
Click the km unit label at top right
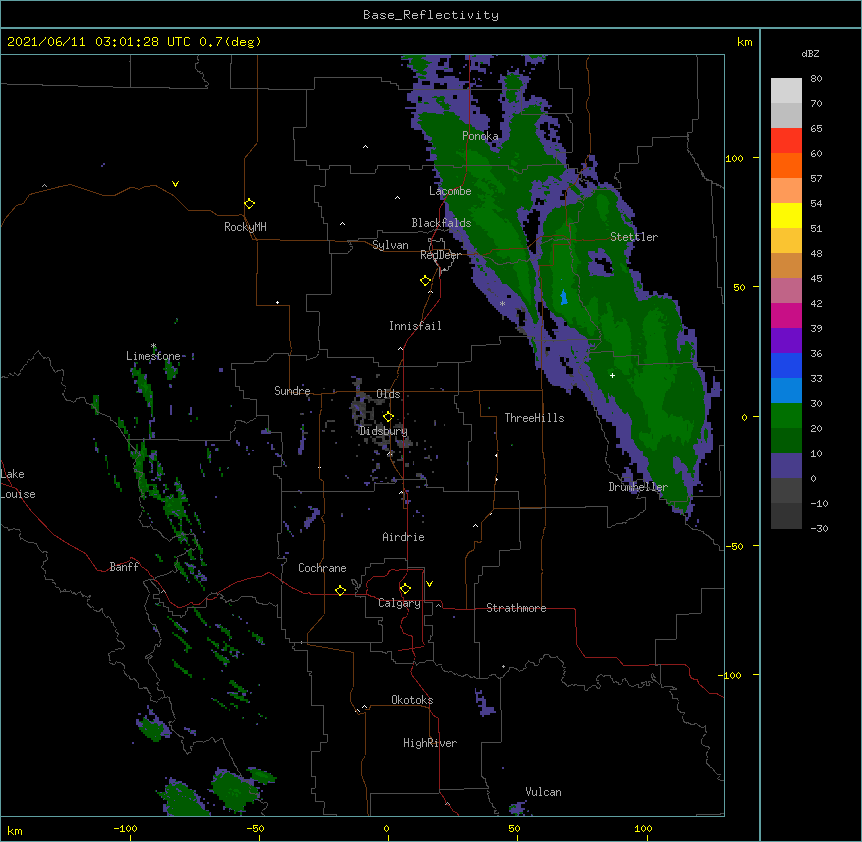(745, 42)
